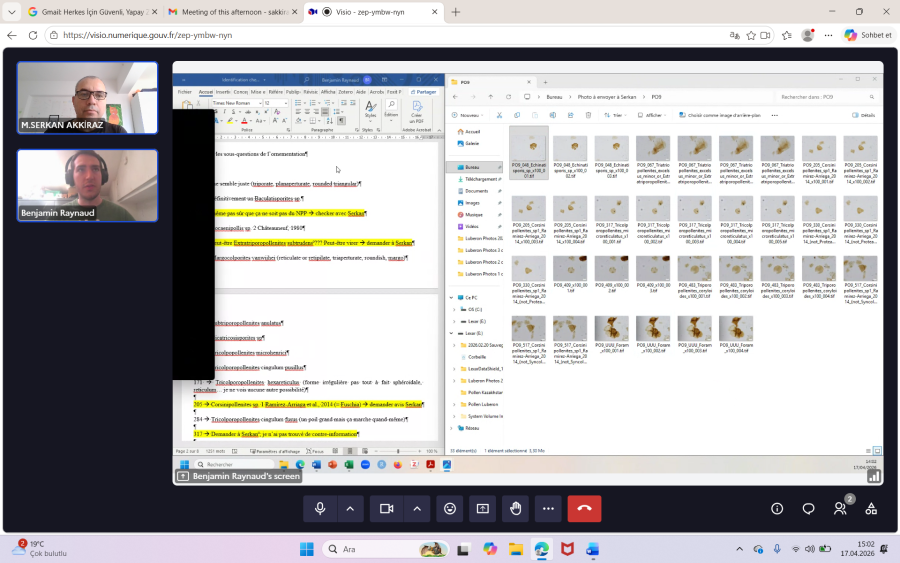Open meeting information panel

click(777, 508)
